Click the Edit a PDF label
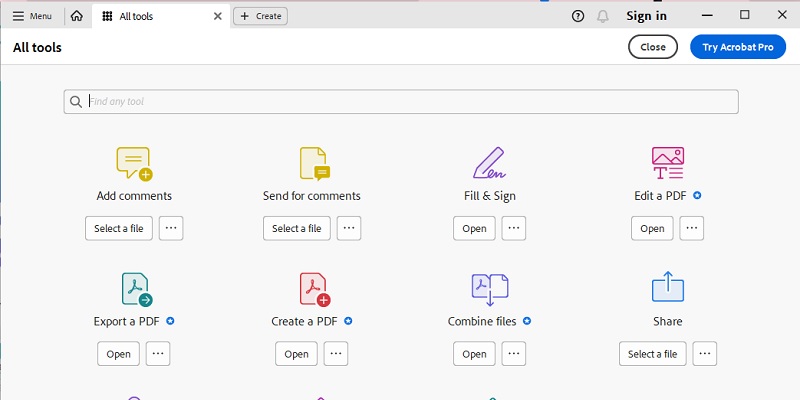Screen dimensions: 800x400 click(660, 196)
